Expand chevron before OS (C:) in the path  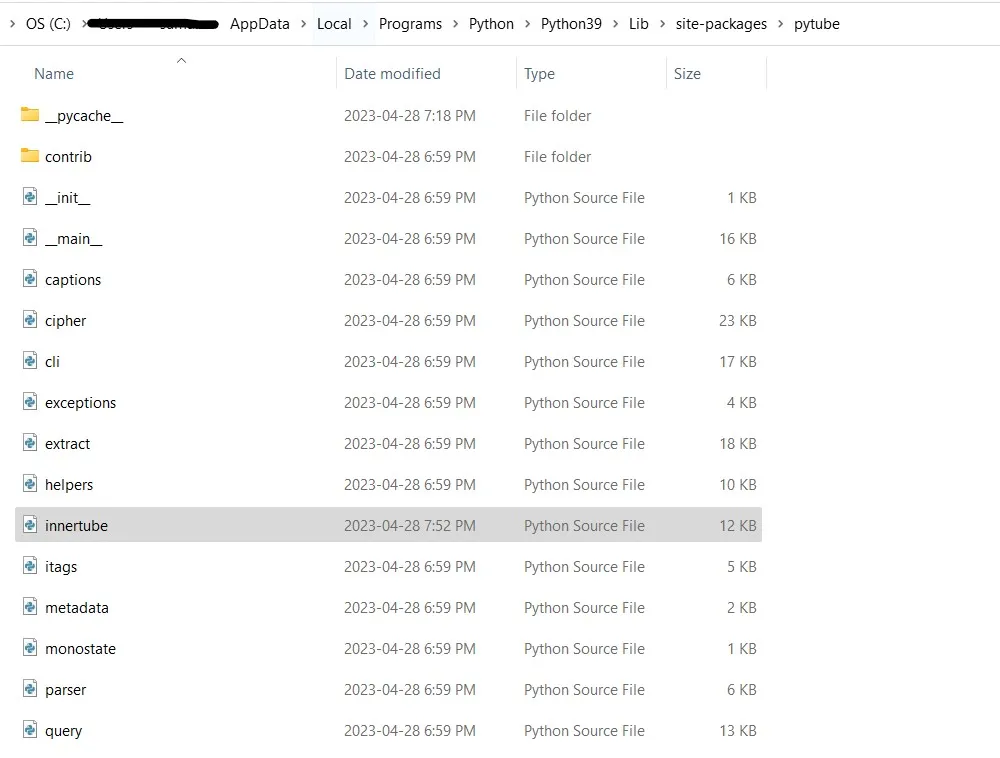point(12,24)
